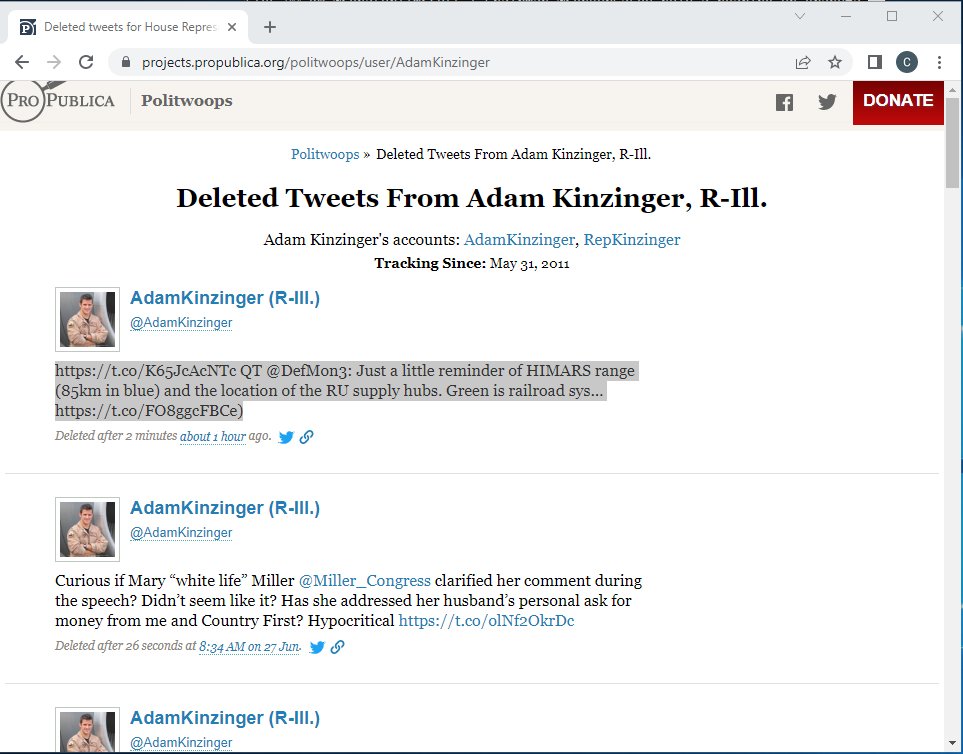Open the @Miller_Congress mention link
Viewport: 963px width, 754px height.
[x=365, y=581]
